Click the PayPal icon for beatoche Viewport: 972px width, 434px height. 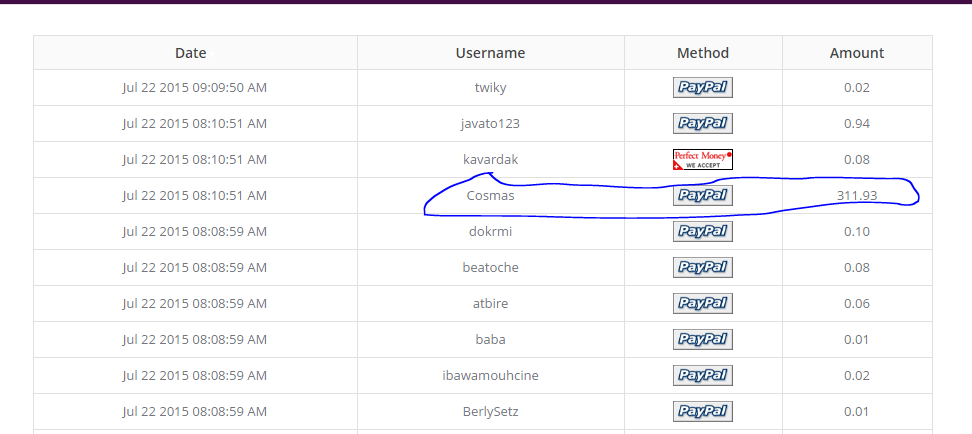coord(703,268)
